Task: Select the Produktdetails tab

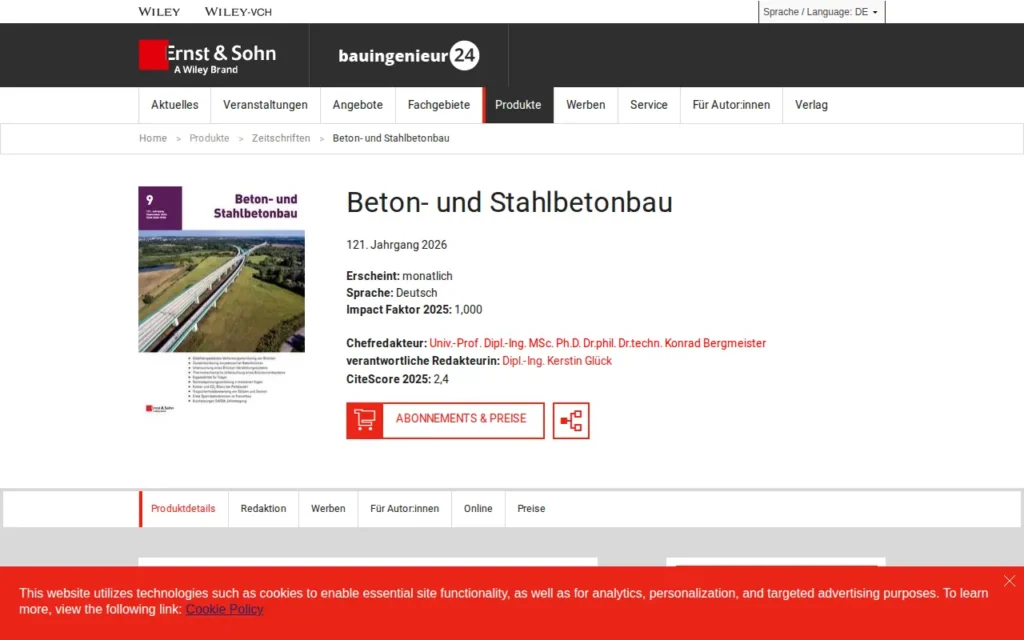Action: pos(183,509)
